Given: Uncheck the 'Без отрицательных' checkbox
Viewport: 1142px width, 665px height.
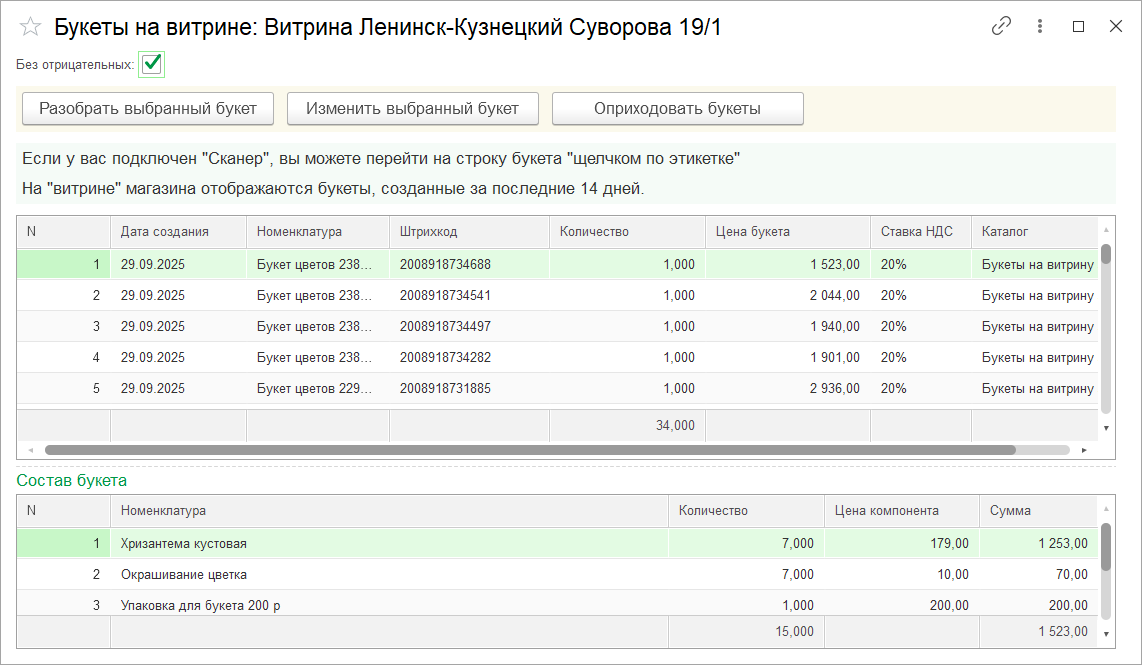Looking at the screenshot, I should point(152,65).
